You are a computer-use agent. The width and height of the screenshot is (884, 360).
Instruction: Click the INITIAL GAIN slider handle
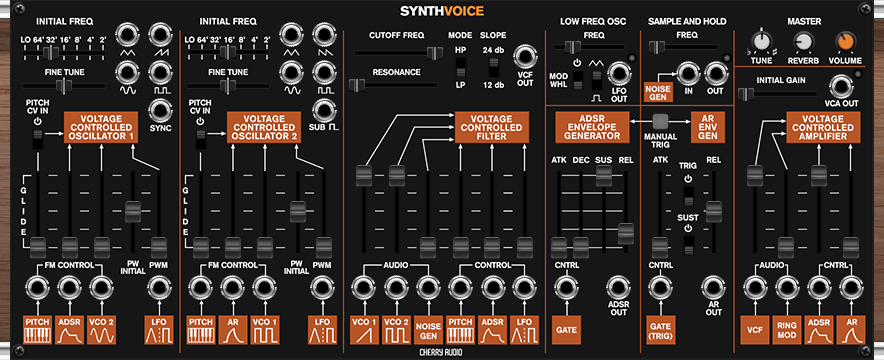[x=746, y=94]
